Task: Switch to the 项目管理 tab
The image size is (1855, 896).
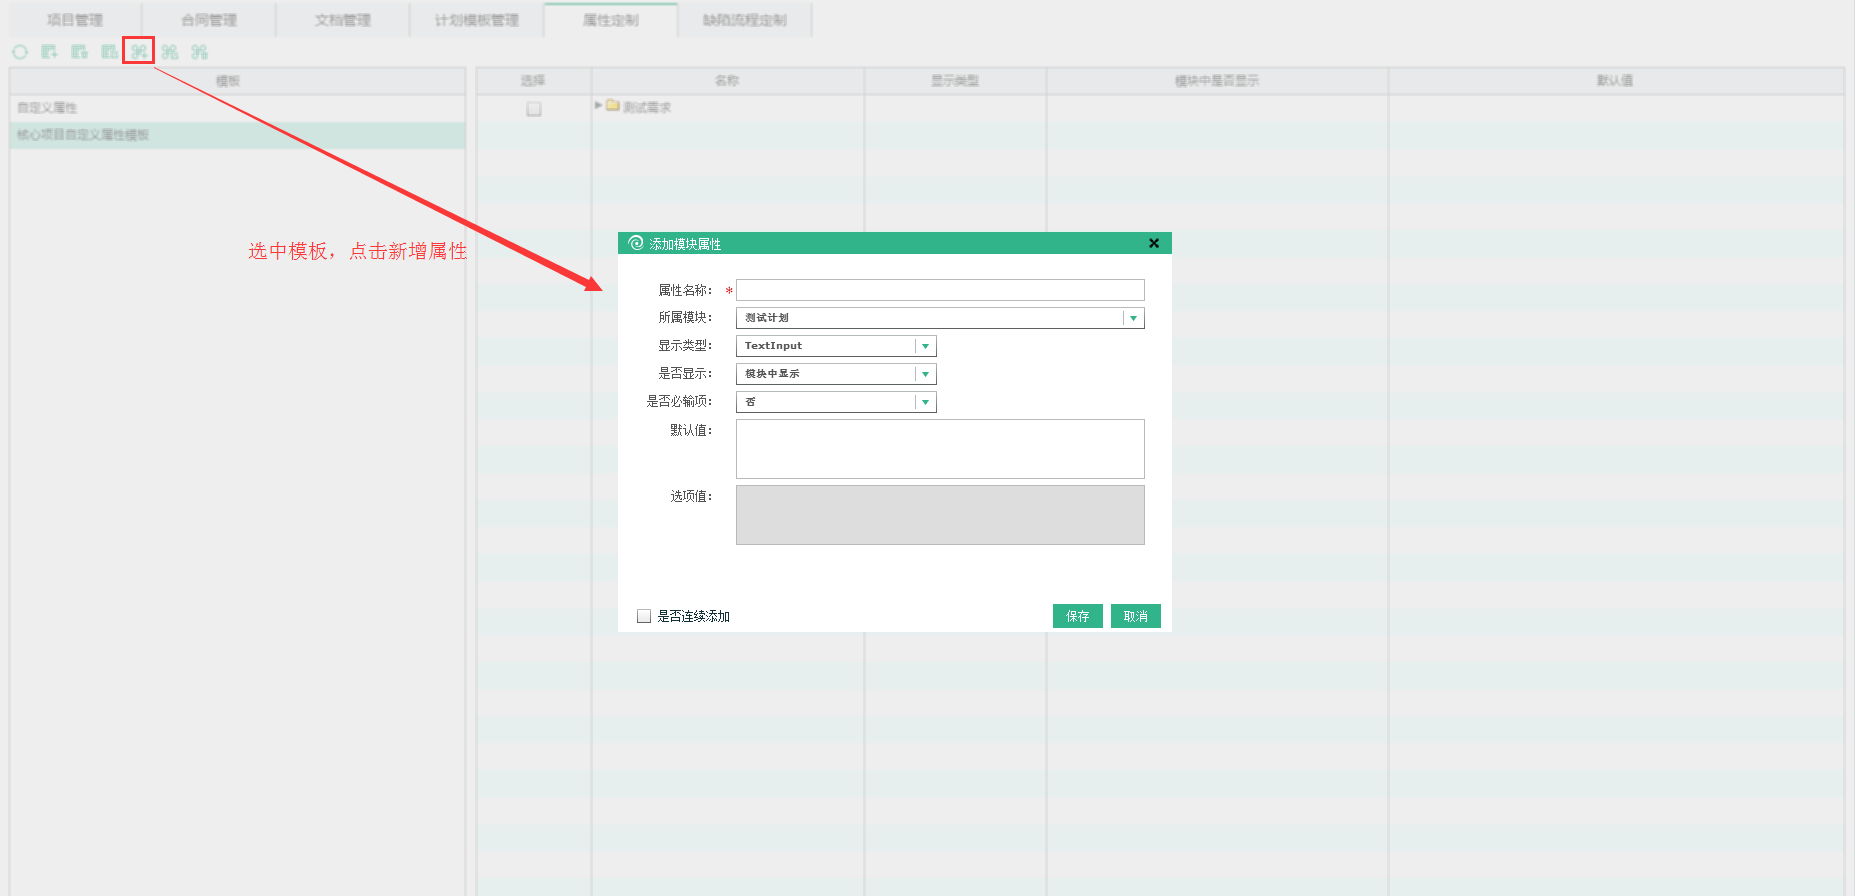Action: (75, 20)
